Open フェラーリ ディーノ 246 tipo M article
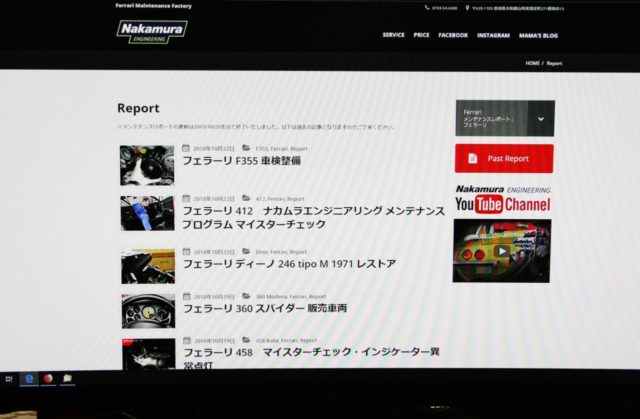This screenshot has width=640, height=419. click(x=289, y=264)
